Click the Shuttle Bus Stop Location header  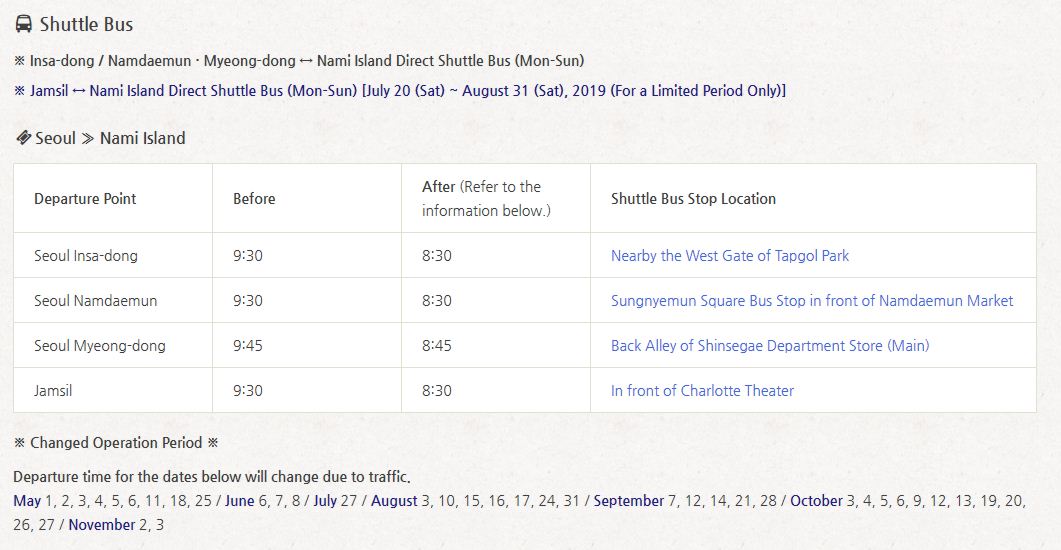pos(693,199)
